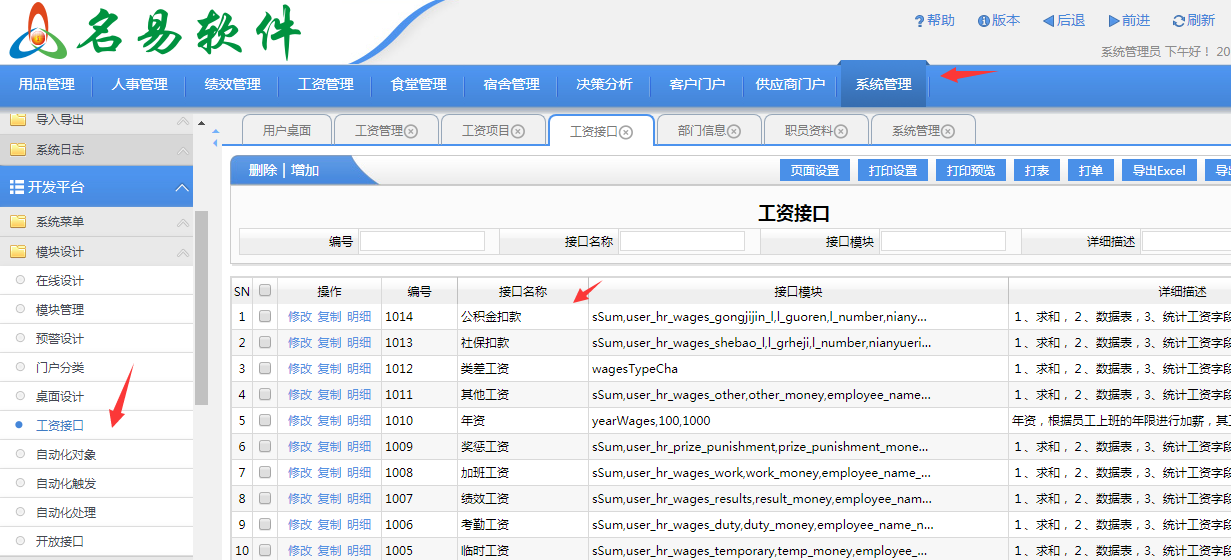This screenshot has width=1231, height=560.
Task: Tick the select-all checkbox in table header
Action: [x=265, y=291]
